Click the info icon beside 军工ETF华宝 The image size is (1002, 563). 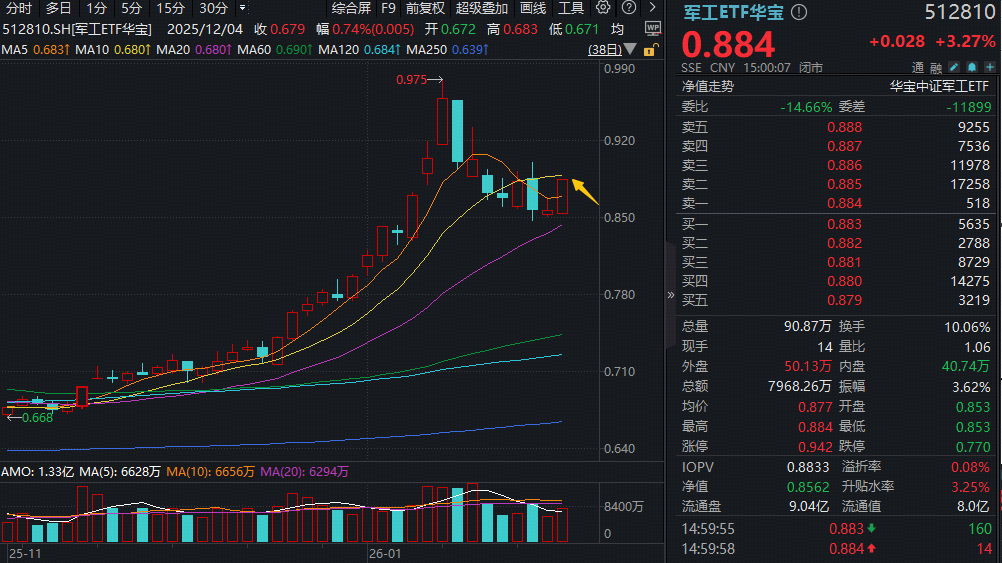(798, 13)
